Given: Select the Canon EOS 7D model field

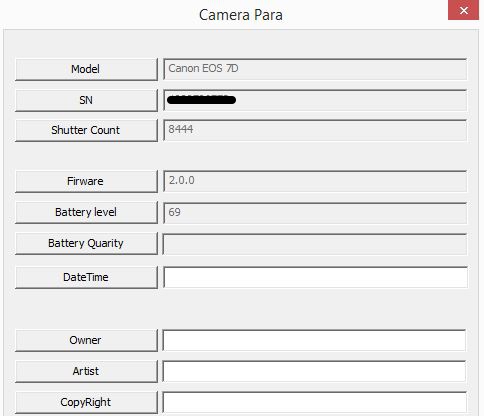Looking at the screenshot, I should click(315, 69).
